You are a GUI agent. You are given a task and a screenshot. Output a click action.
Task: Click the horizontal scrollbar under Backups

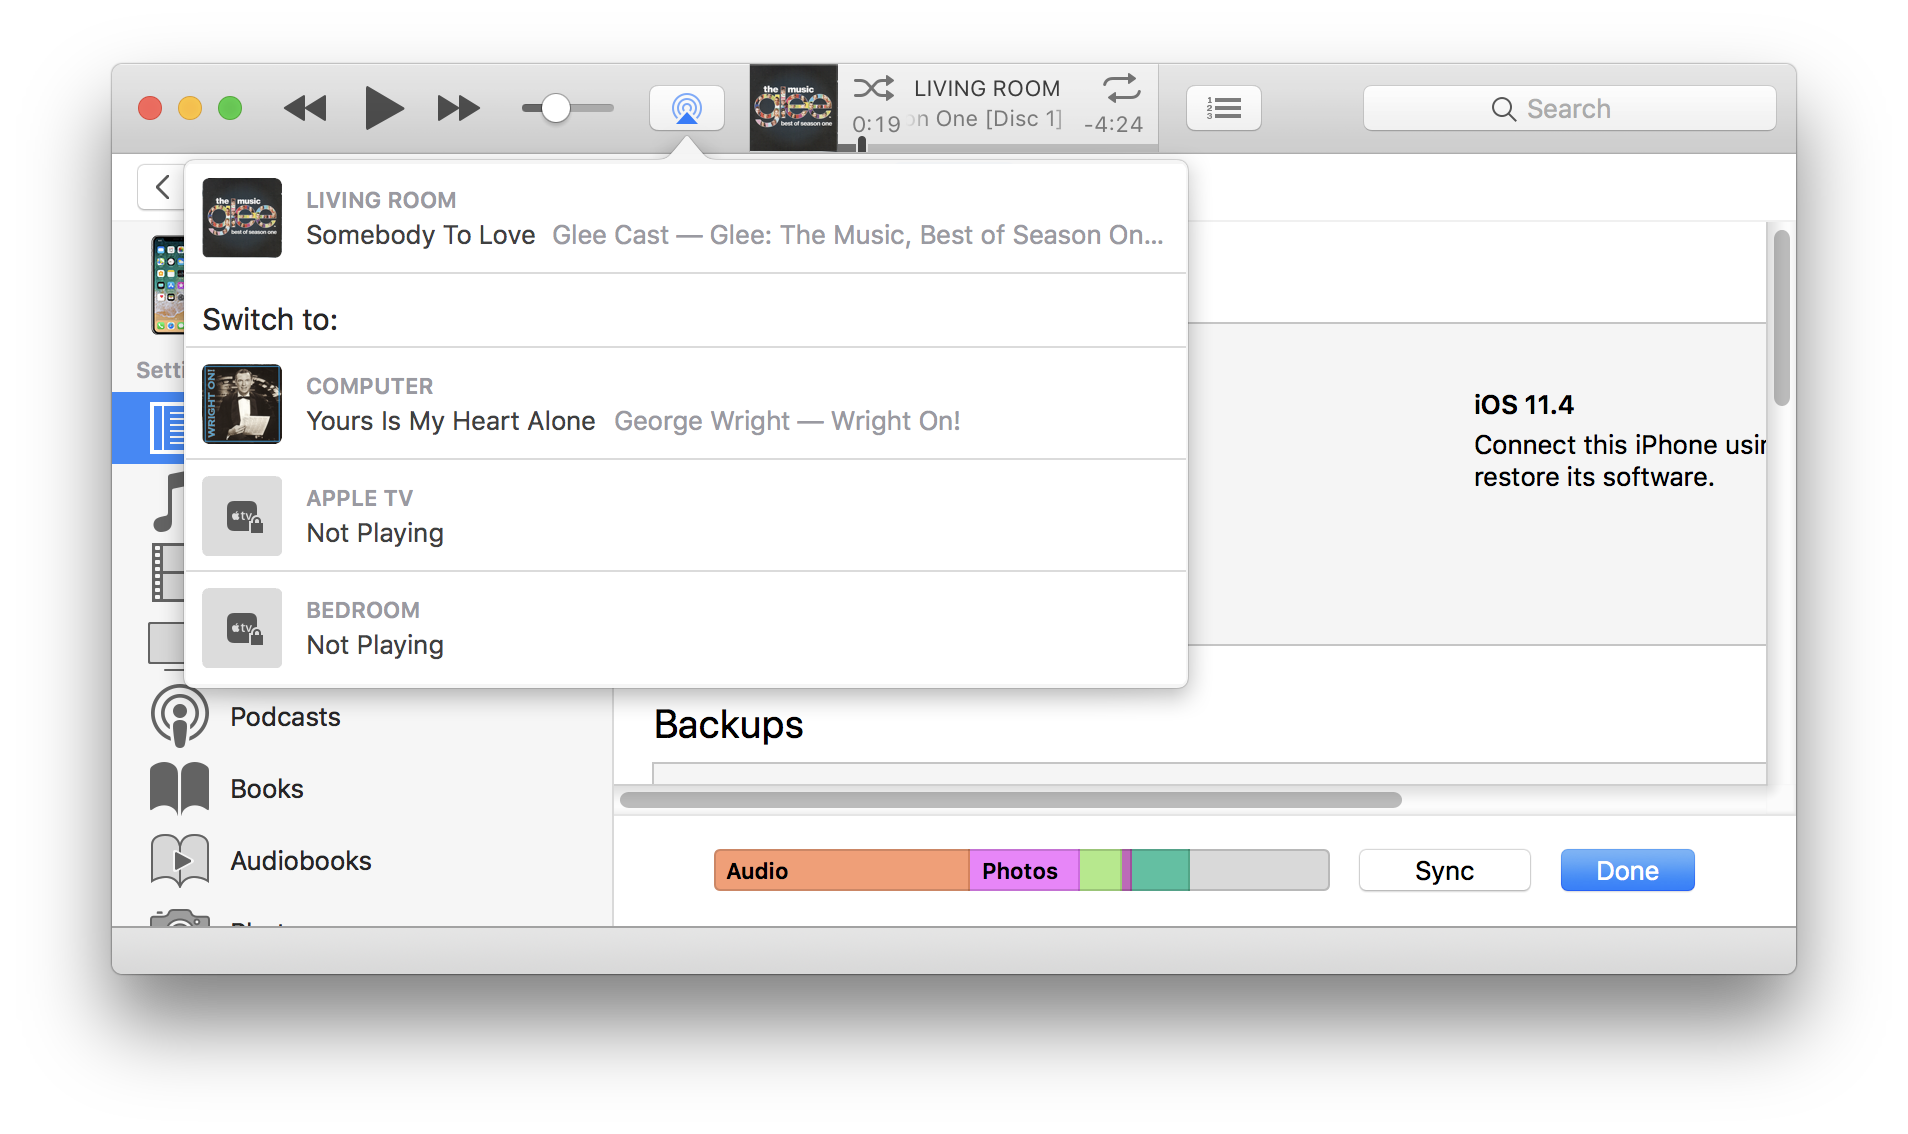point(1010,800)
